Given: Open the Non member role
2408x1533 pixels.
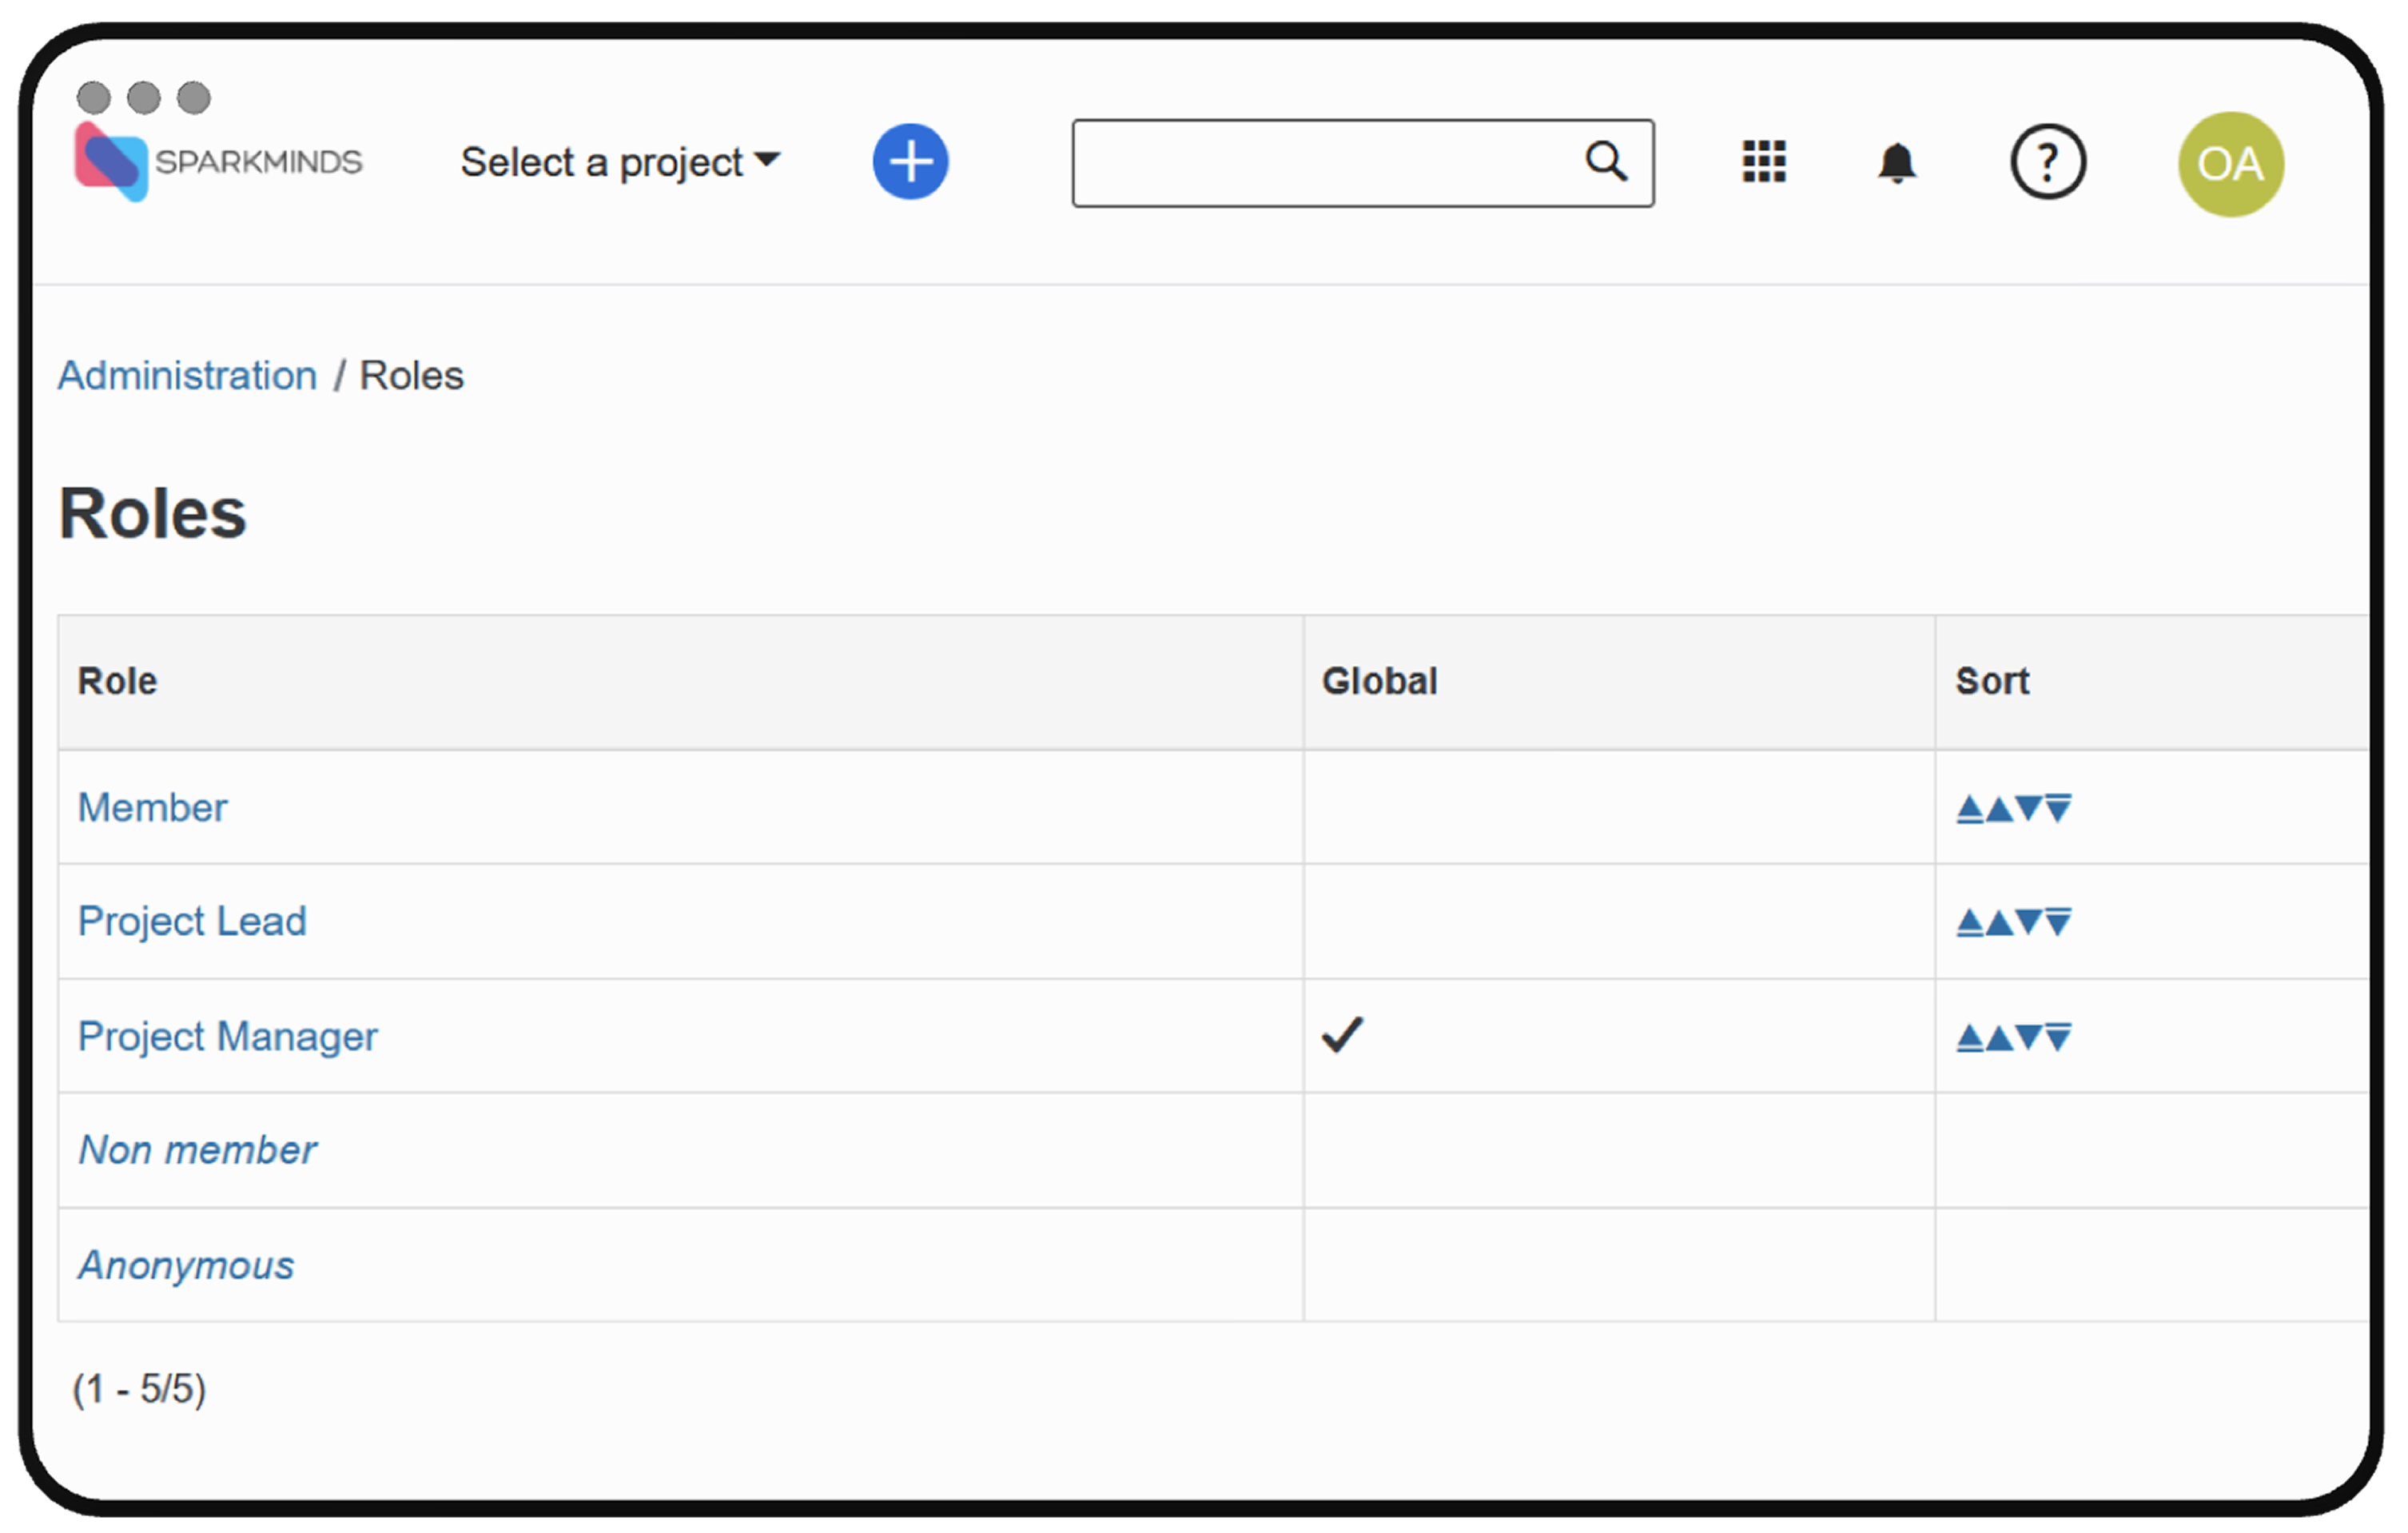Looking at the screenshot, I should (197, 1151).
